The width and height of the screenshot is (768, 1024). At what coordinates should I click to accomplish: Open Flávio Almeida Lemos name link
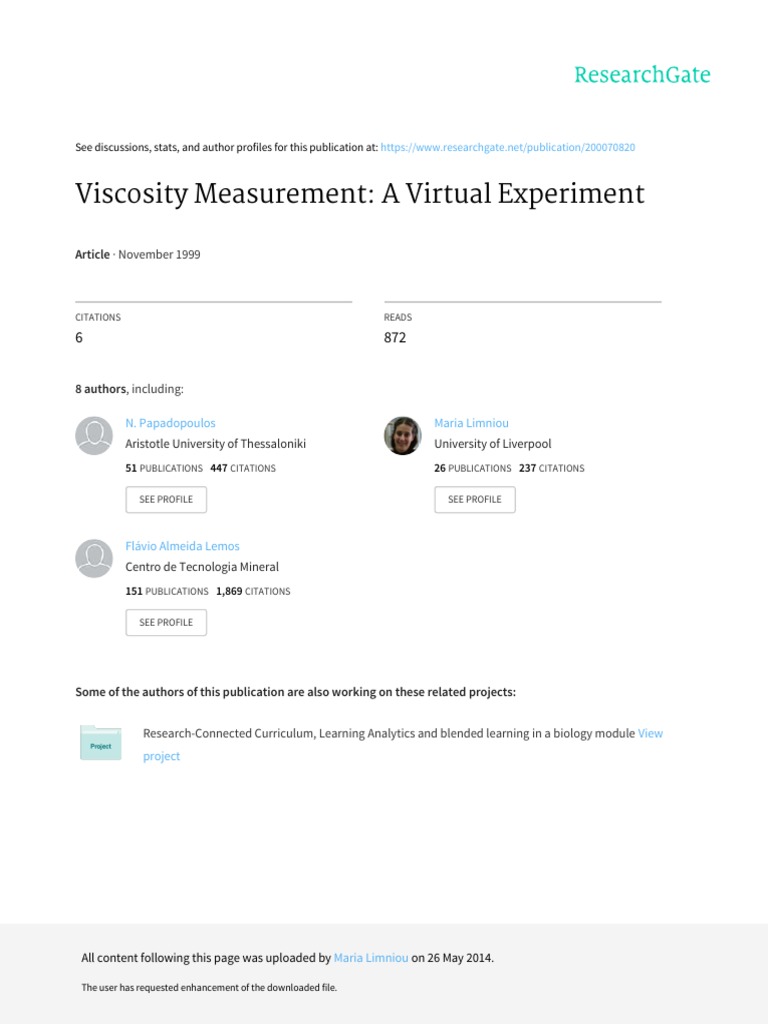(182, 546)
